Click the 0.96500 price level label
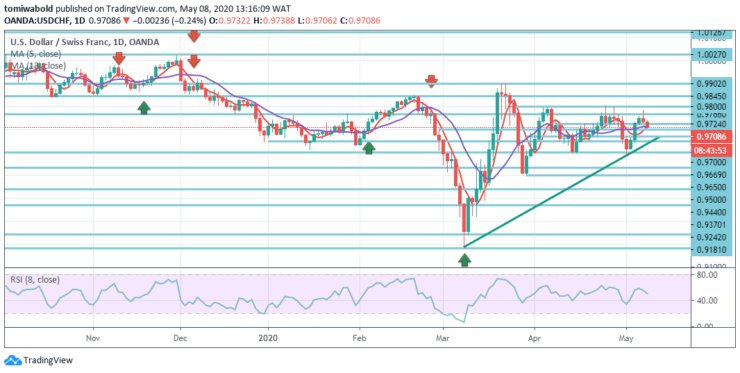The width and height of the screenshot is (740, 373). point(712,187)
